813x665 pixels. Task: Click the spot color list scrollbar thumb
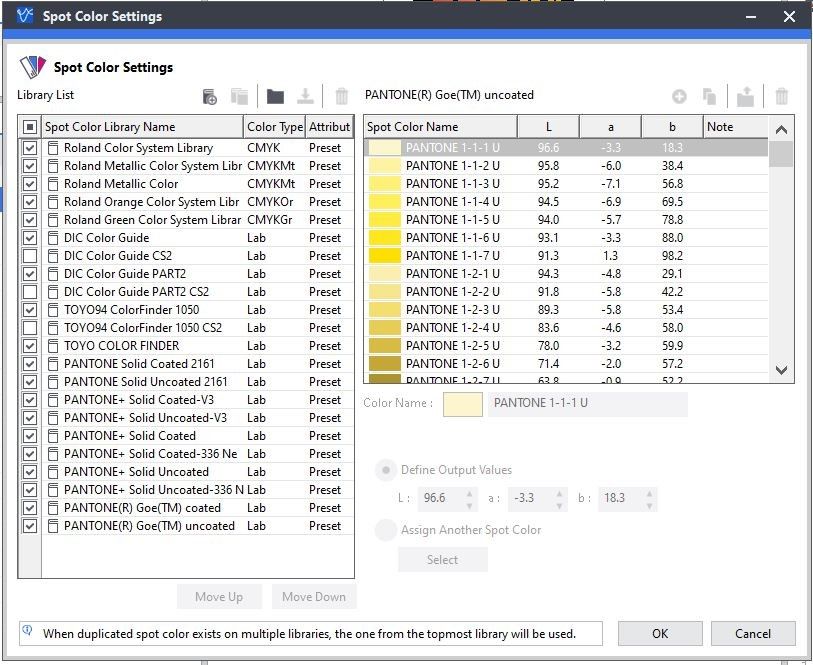(781, 153)
